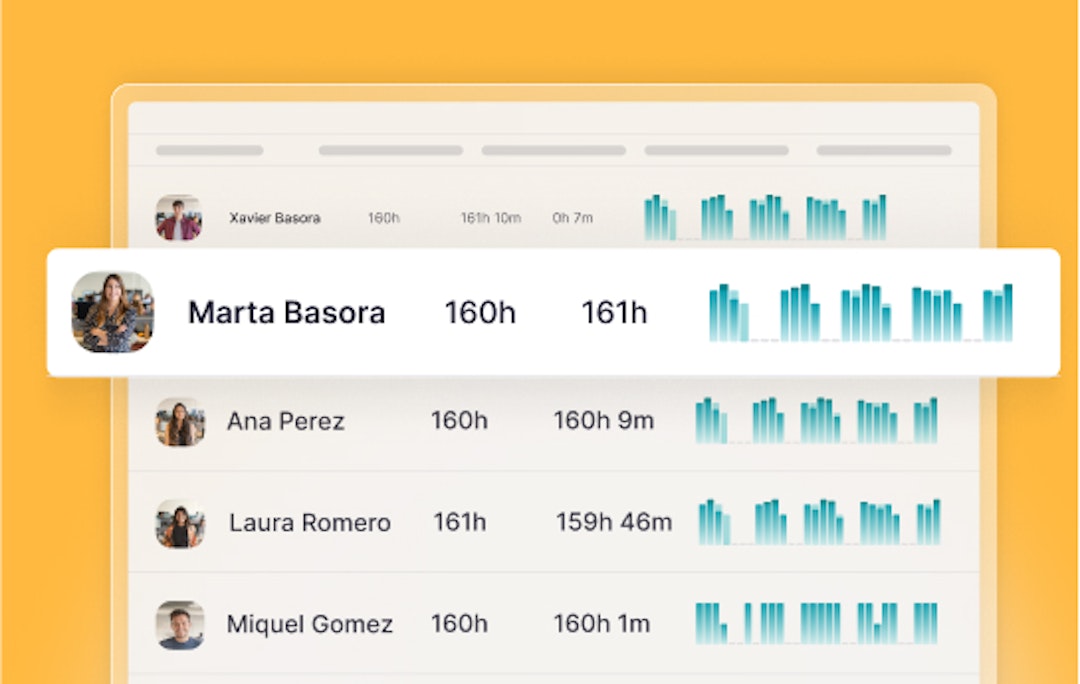
Task: Open Ana Perez's daily hours chart
Action: pos(816,421)
